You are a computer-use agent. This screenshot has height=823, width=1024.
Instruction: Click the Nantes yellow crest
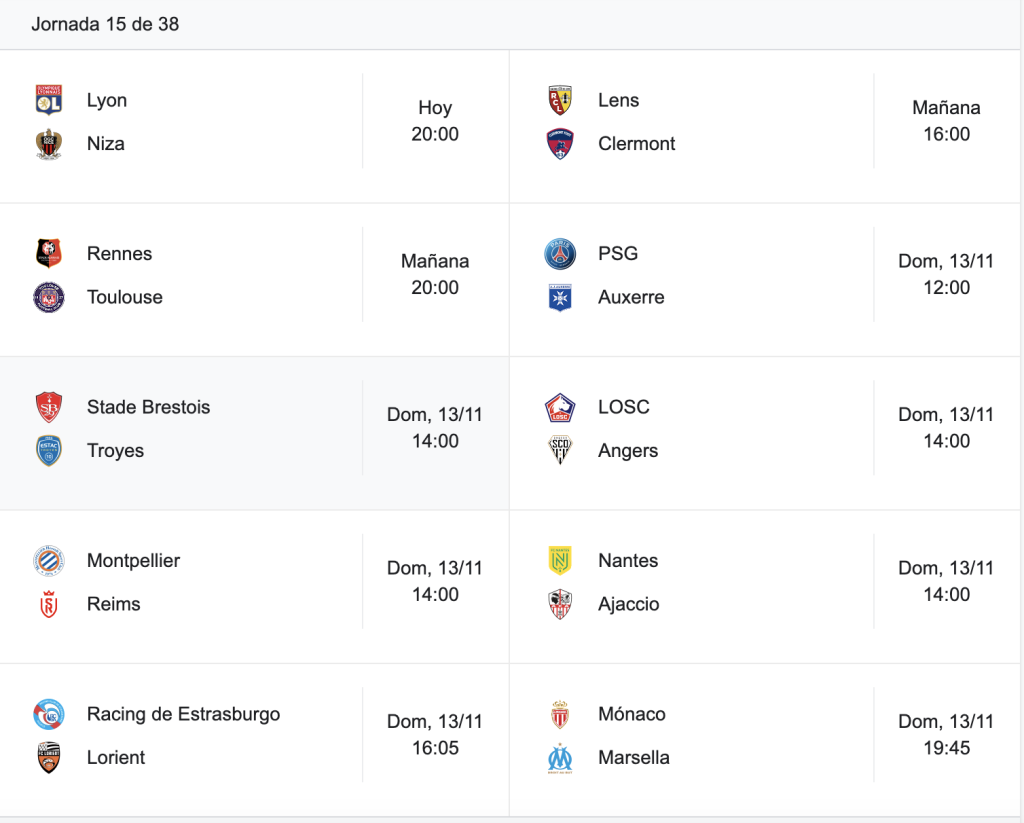pyautogui.click(x=560, y=560)
